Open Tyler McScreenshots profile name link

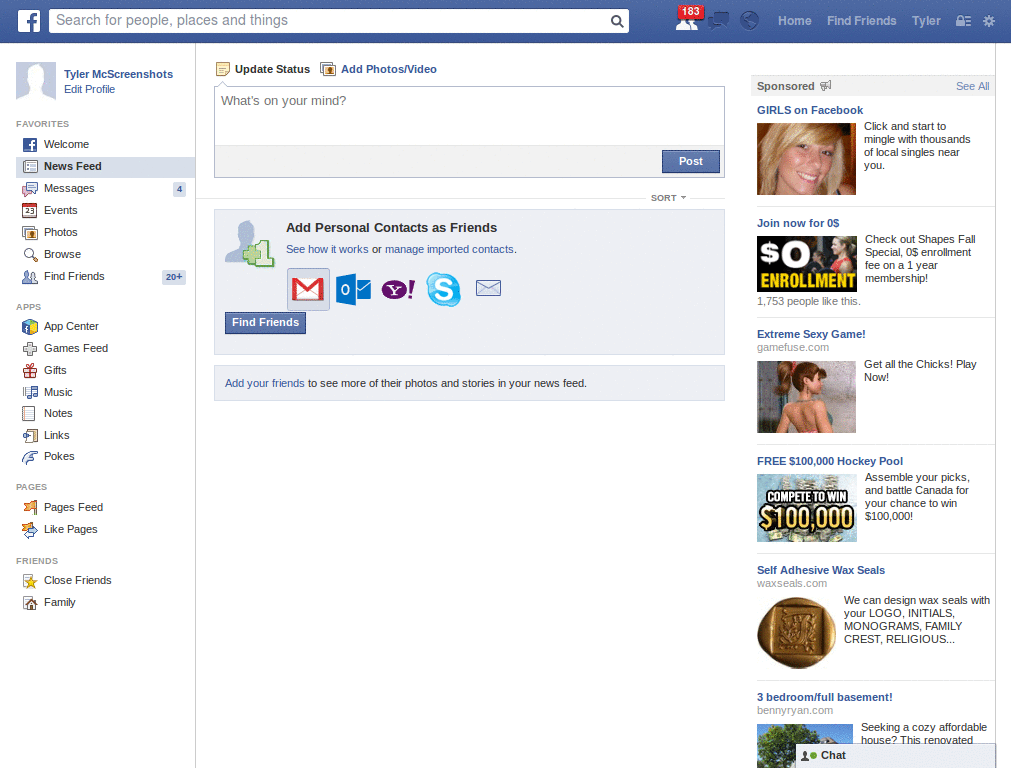tap(118, 74)
